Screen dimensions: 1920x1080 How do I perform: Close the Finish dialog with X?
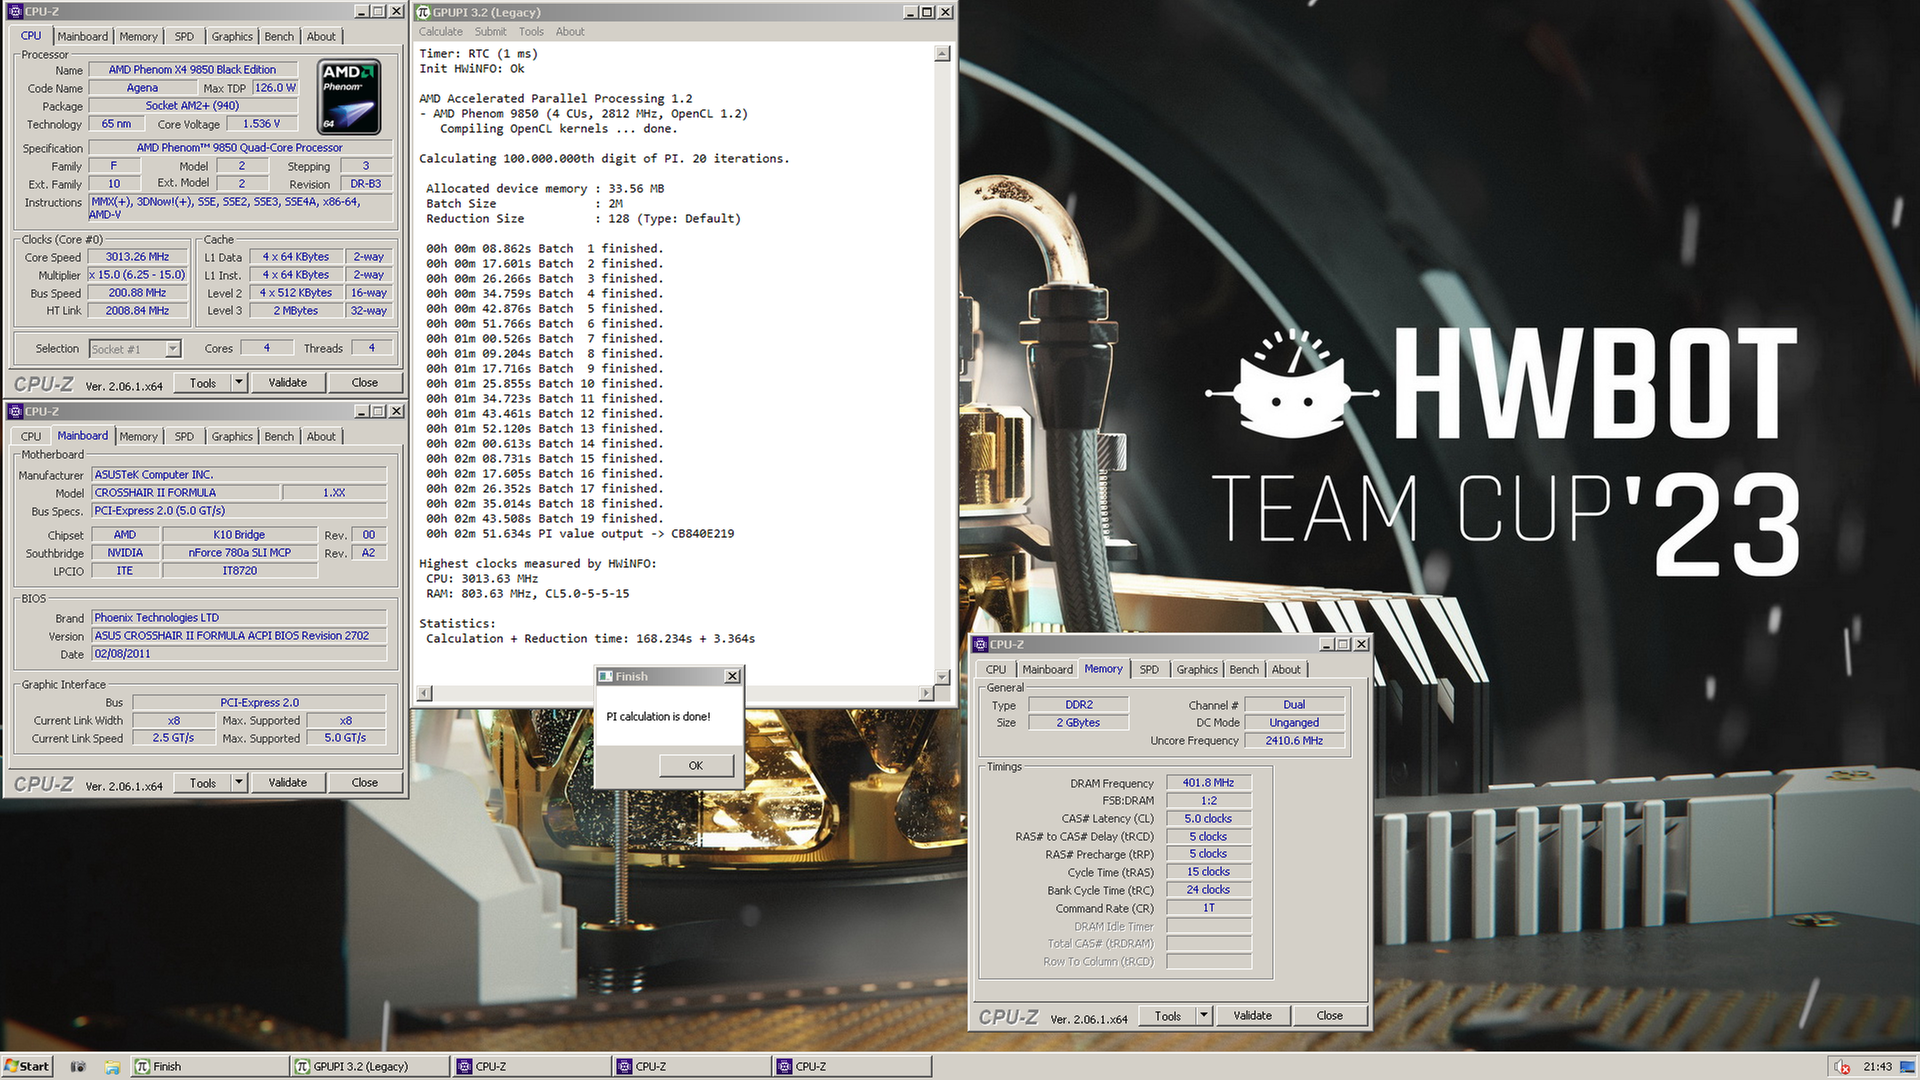pos(732,676)
